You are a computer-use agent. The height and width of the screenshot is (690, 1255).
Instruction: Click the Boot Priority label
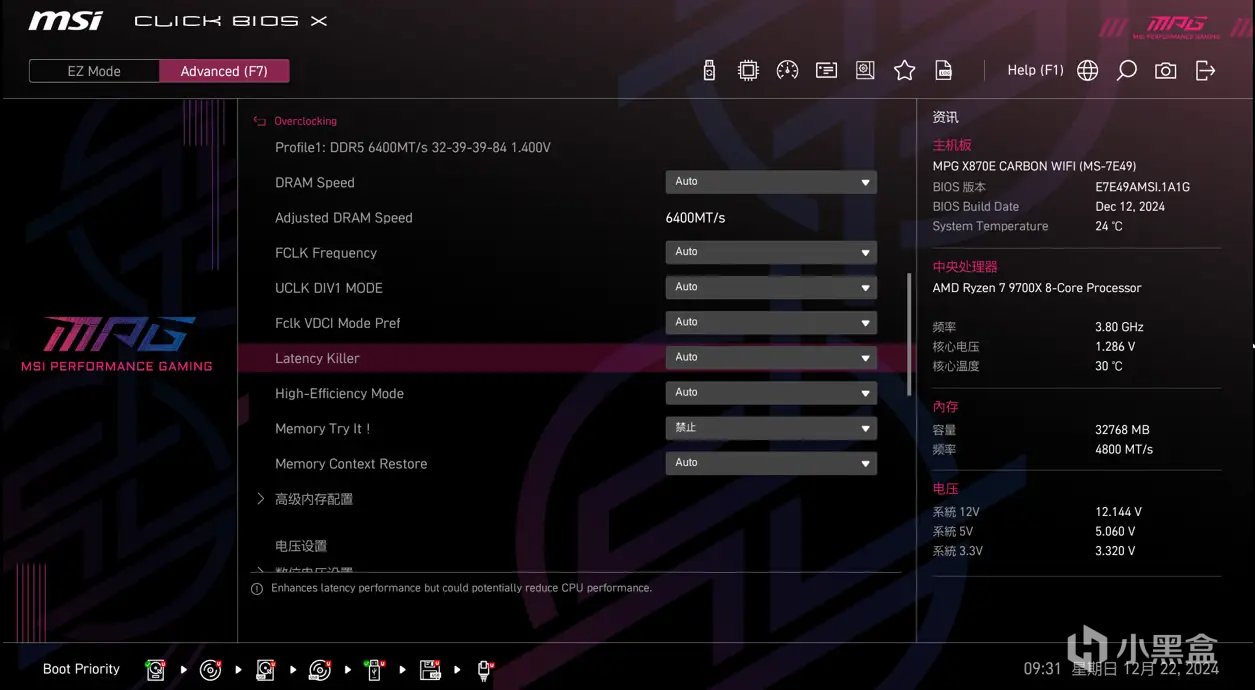coord(81,669)
